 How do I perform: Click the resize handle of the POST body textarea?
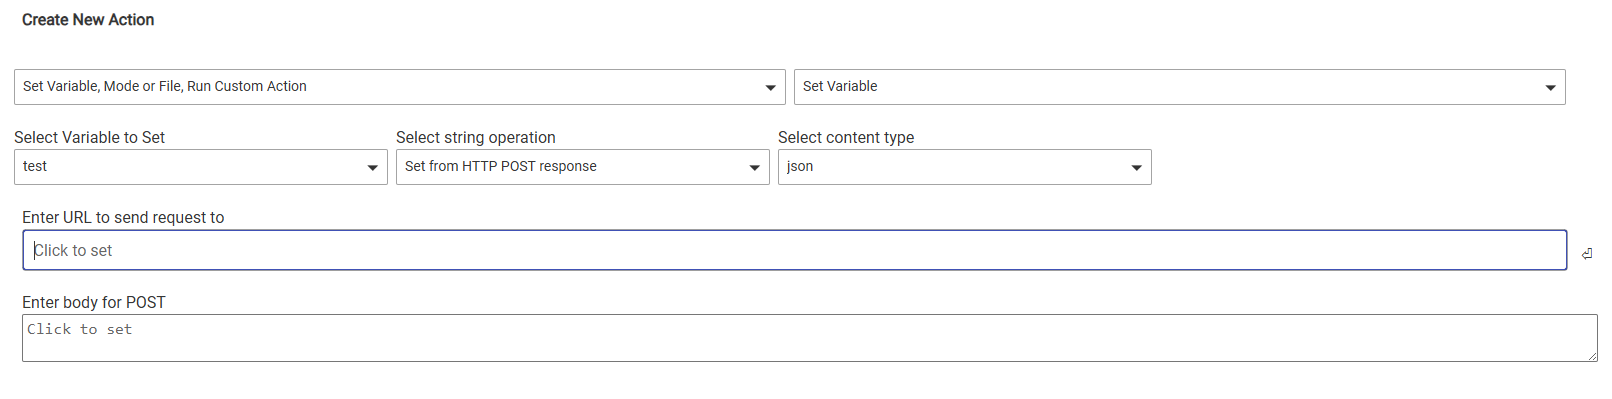1591,355
